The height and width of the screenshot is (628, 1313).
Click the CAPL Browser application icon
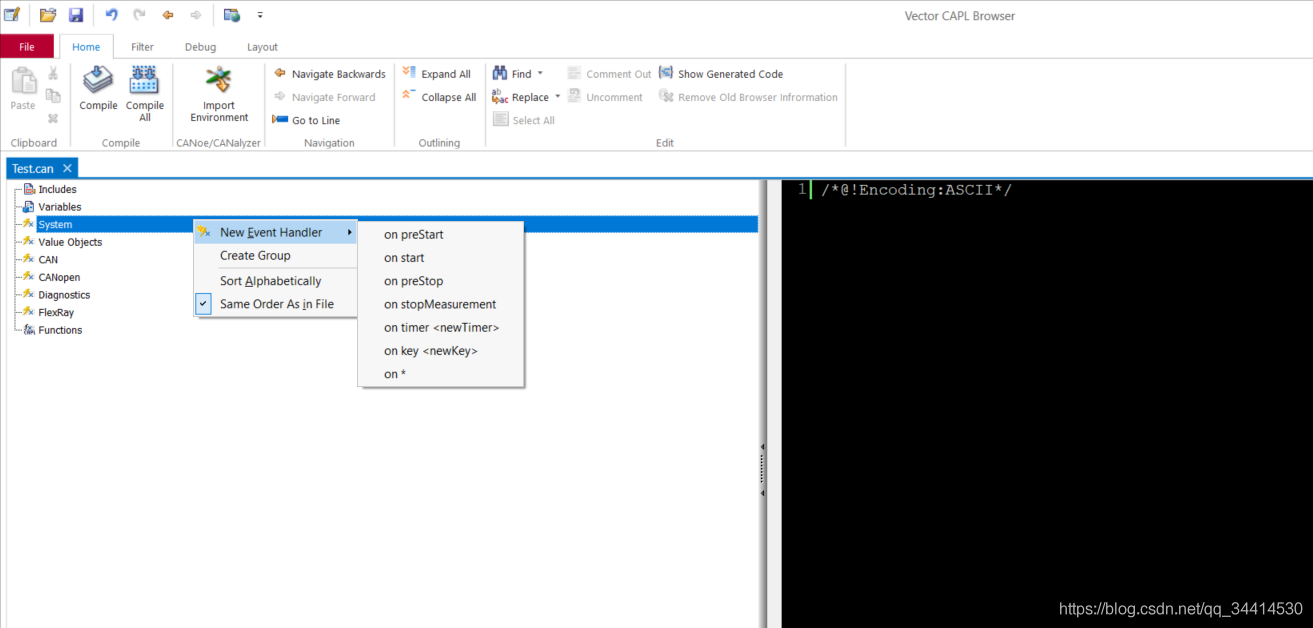click(12, 14)
